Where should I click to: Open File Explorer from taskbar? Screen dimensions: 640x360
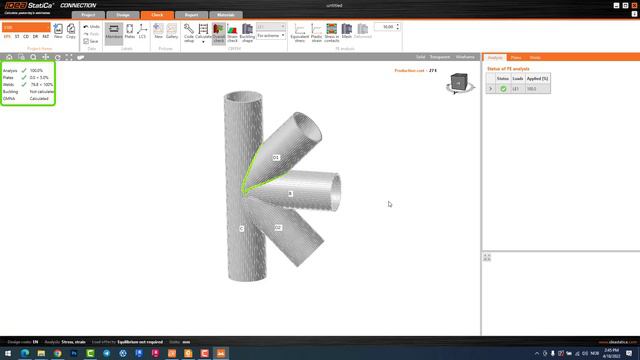coord(41,353)
